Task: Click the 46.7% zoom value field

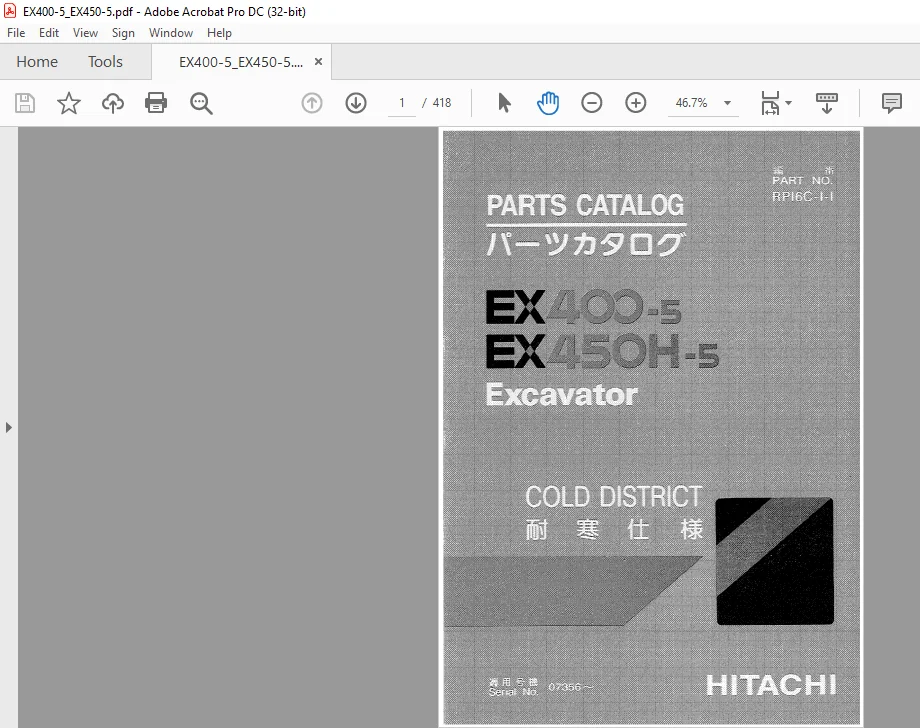Action: pos(692,103)
